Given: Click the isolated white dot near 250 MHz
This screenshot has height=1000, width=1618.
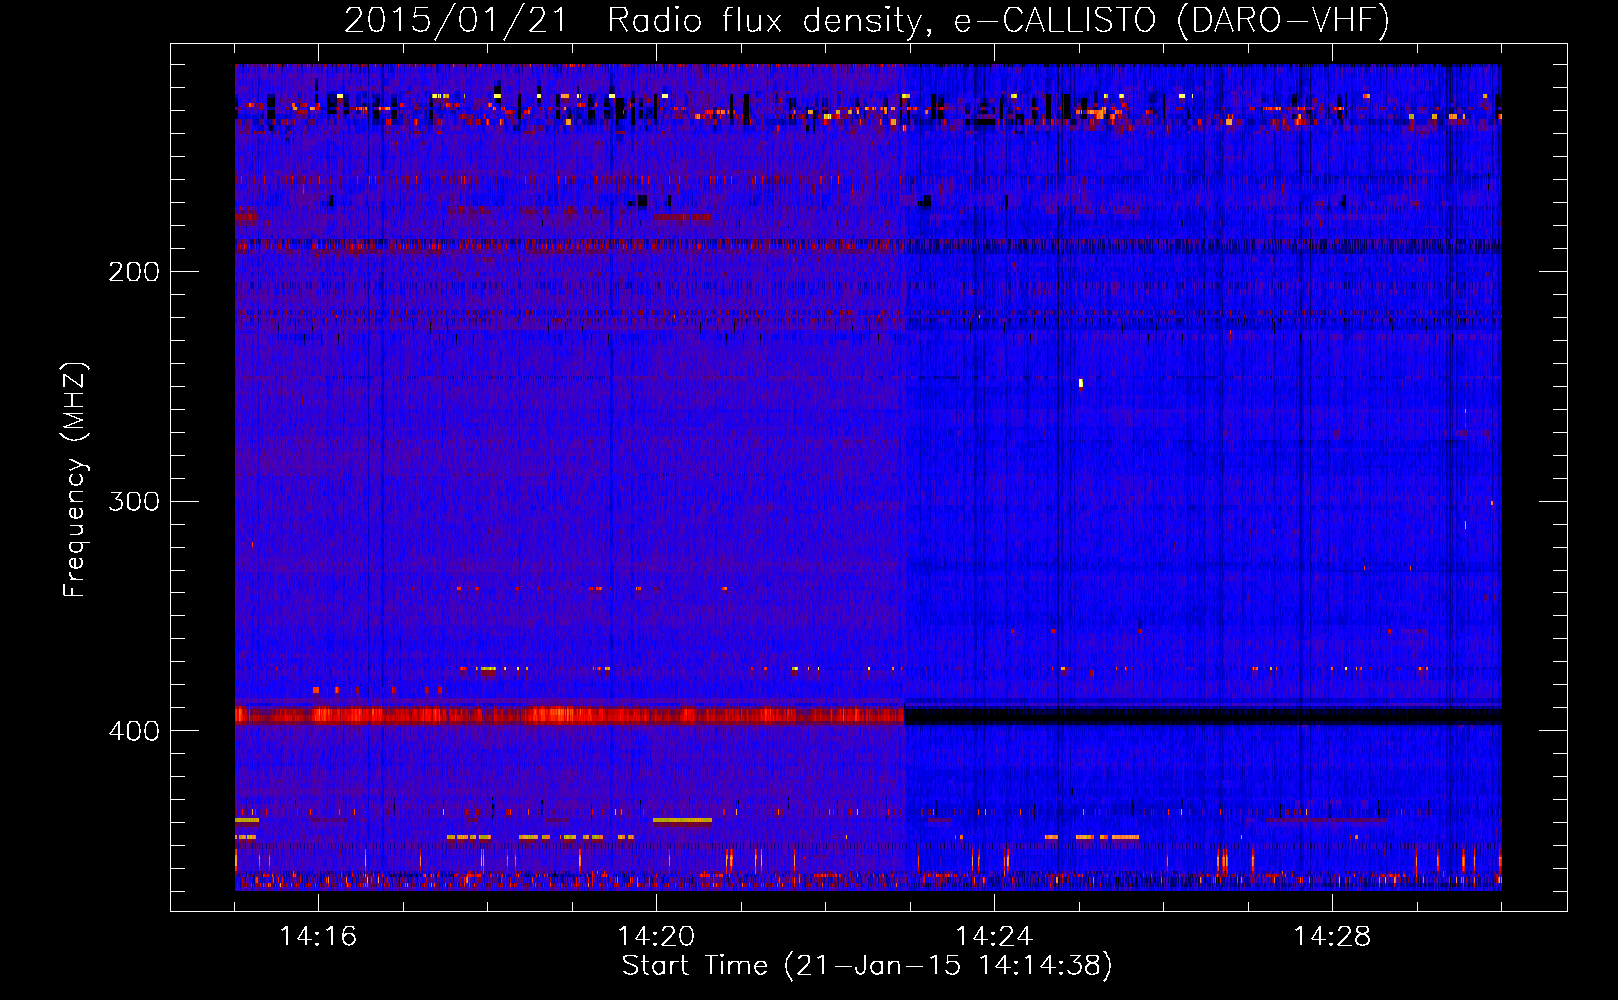Looking at the screenshot, I should pos(1080,383).
